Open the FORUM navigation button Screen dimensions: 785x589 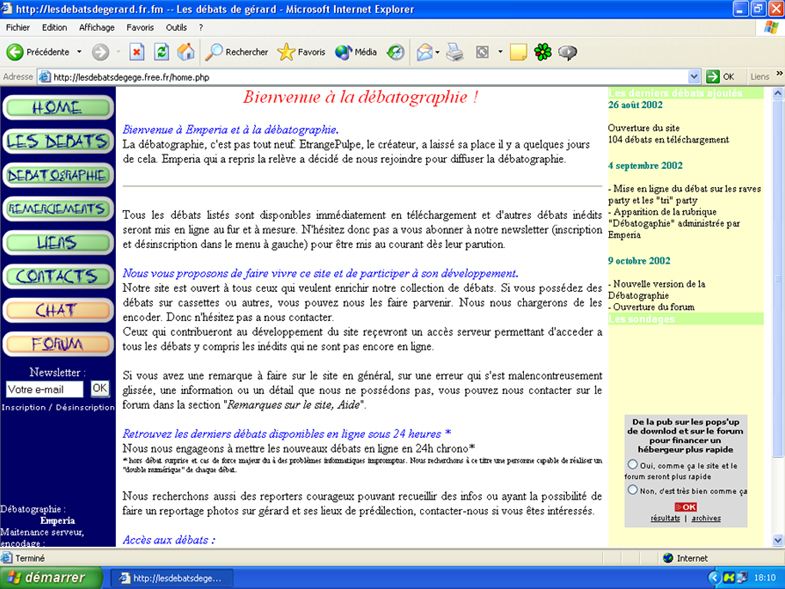58,344
